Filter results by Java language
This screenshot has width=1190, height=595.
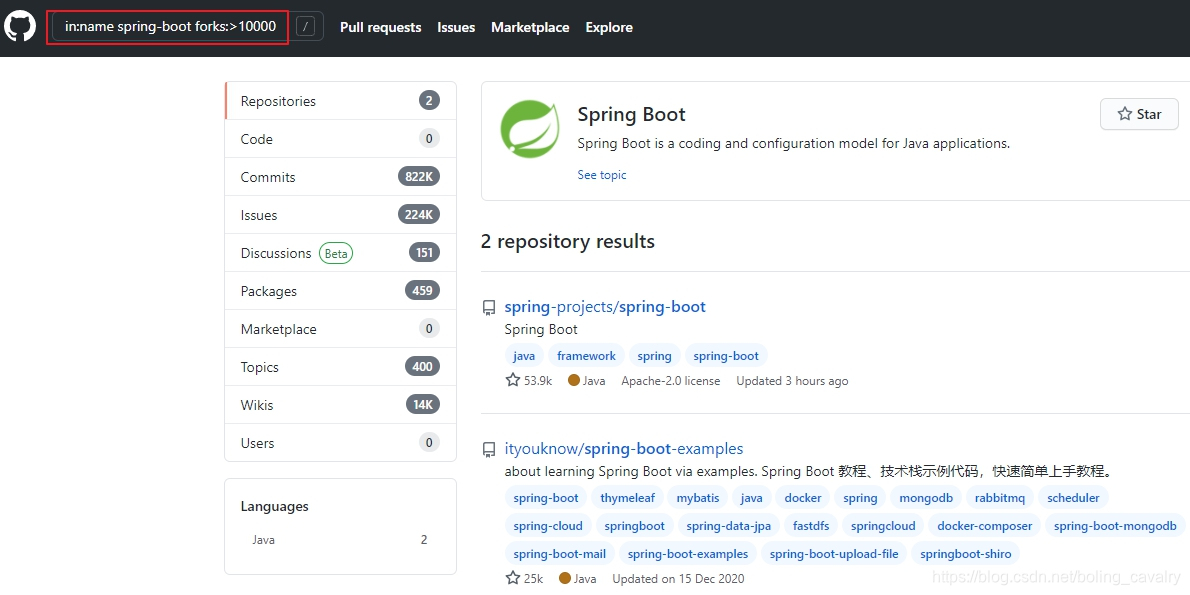(340, 540)
